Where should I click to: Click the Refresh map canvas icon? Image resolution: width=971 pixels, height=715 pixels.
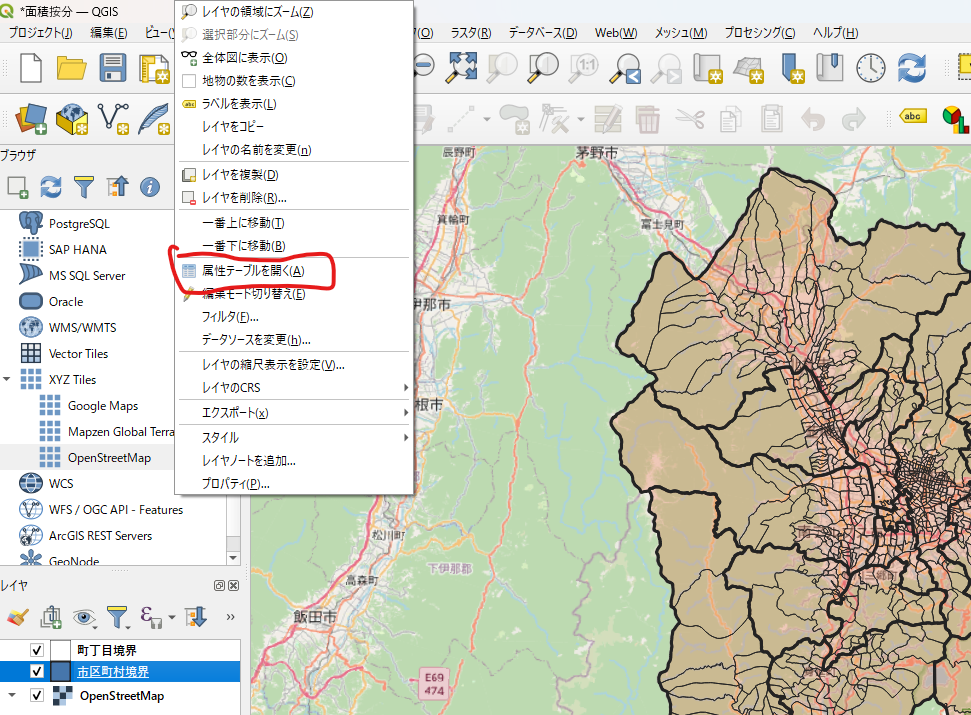click(x=912, y=67)
